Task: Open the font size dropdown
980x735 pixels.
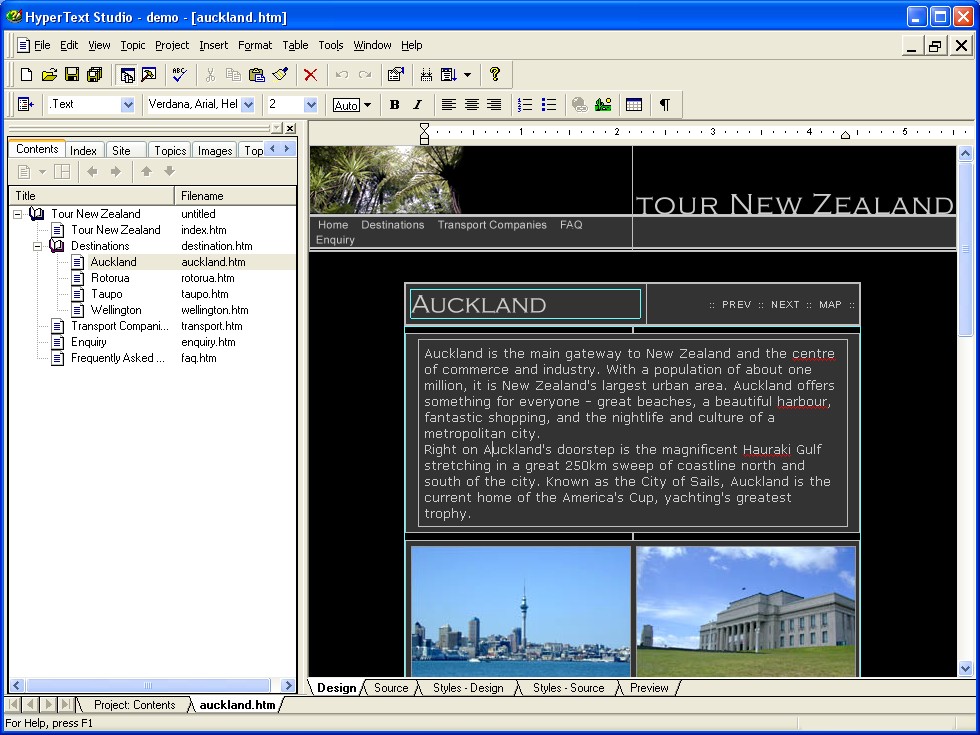Action: (310, 104)
